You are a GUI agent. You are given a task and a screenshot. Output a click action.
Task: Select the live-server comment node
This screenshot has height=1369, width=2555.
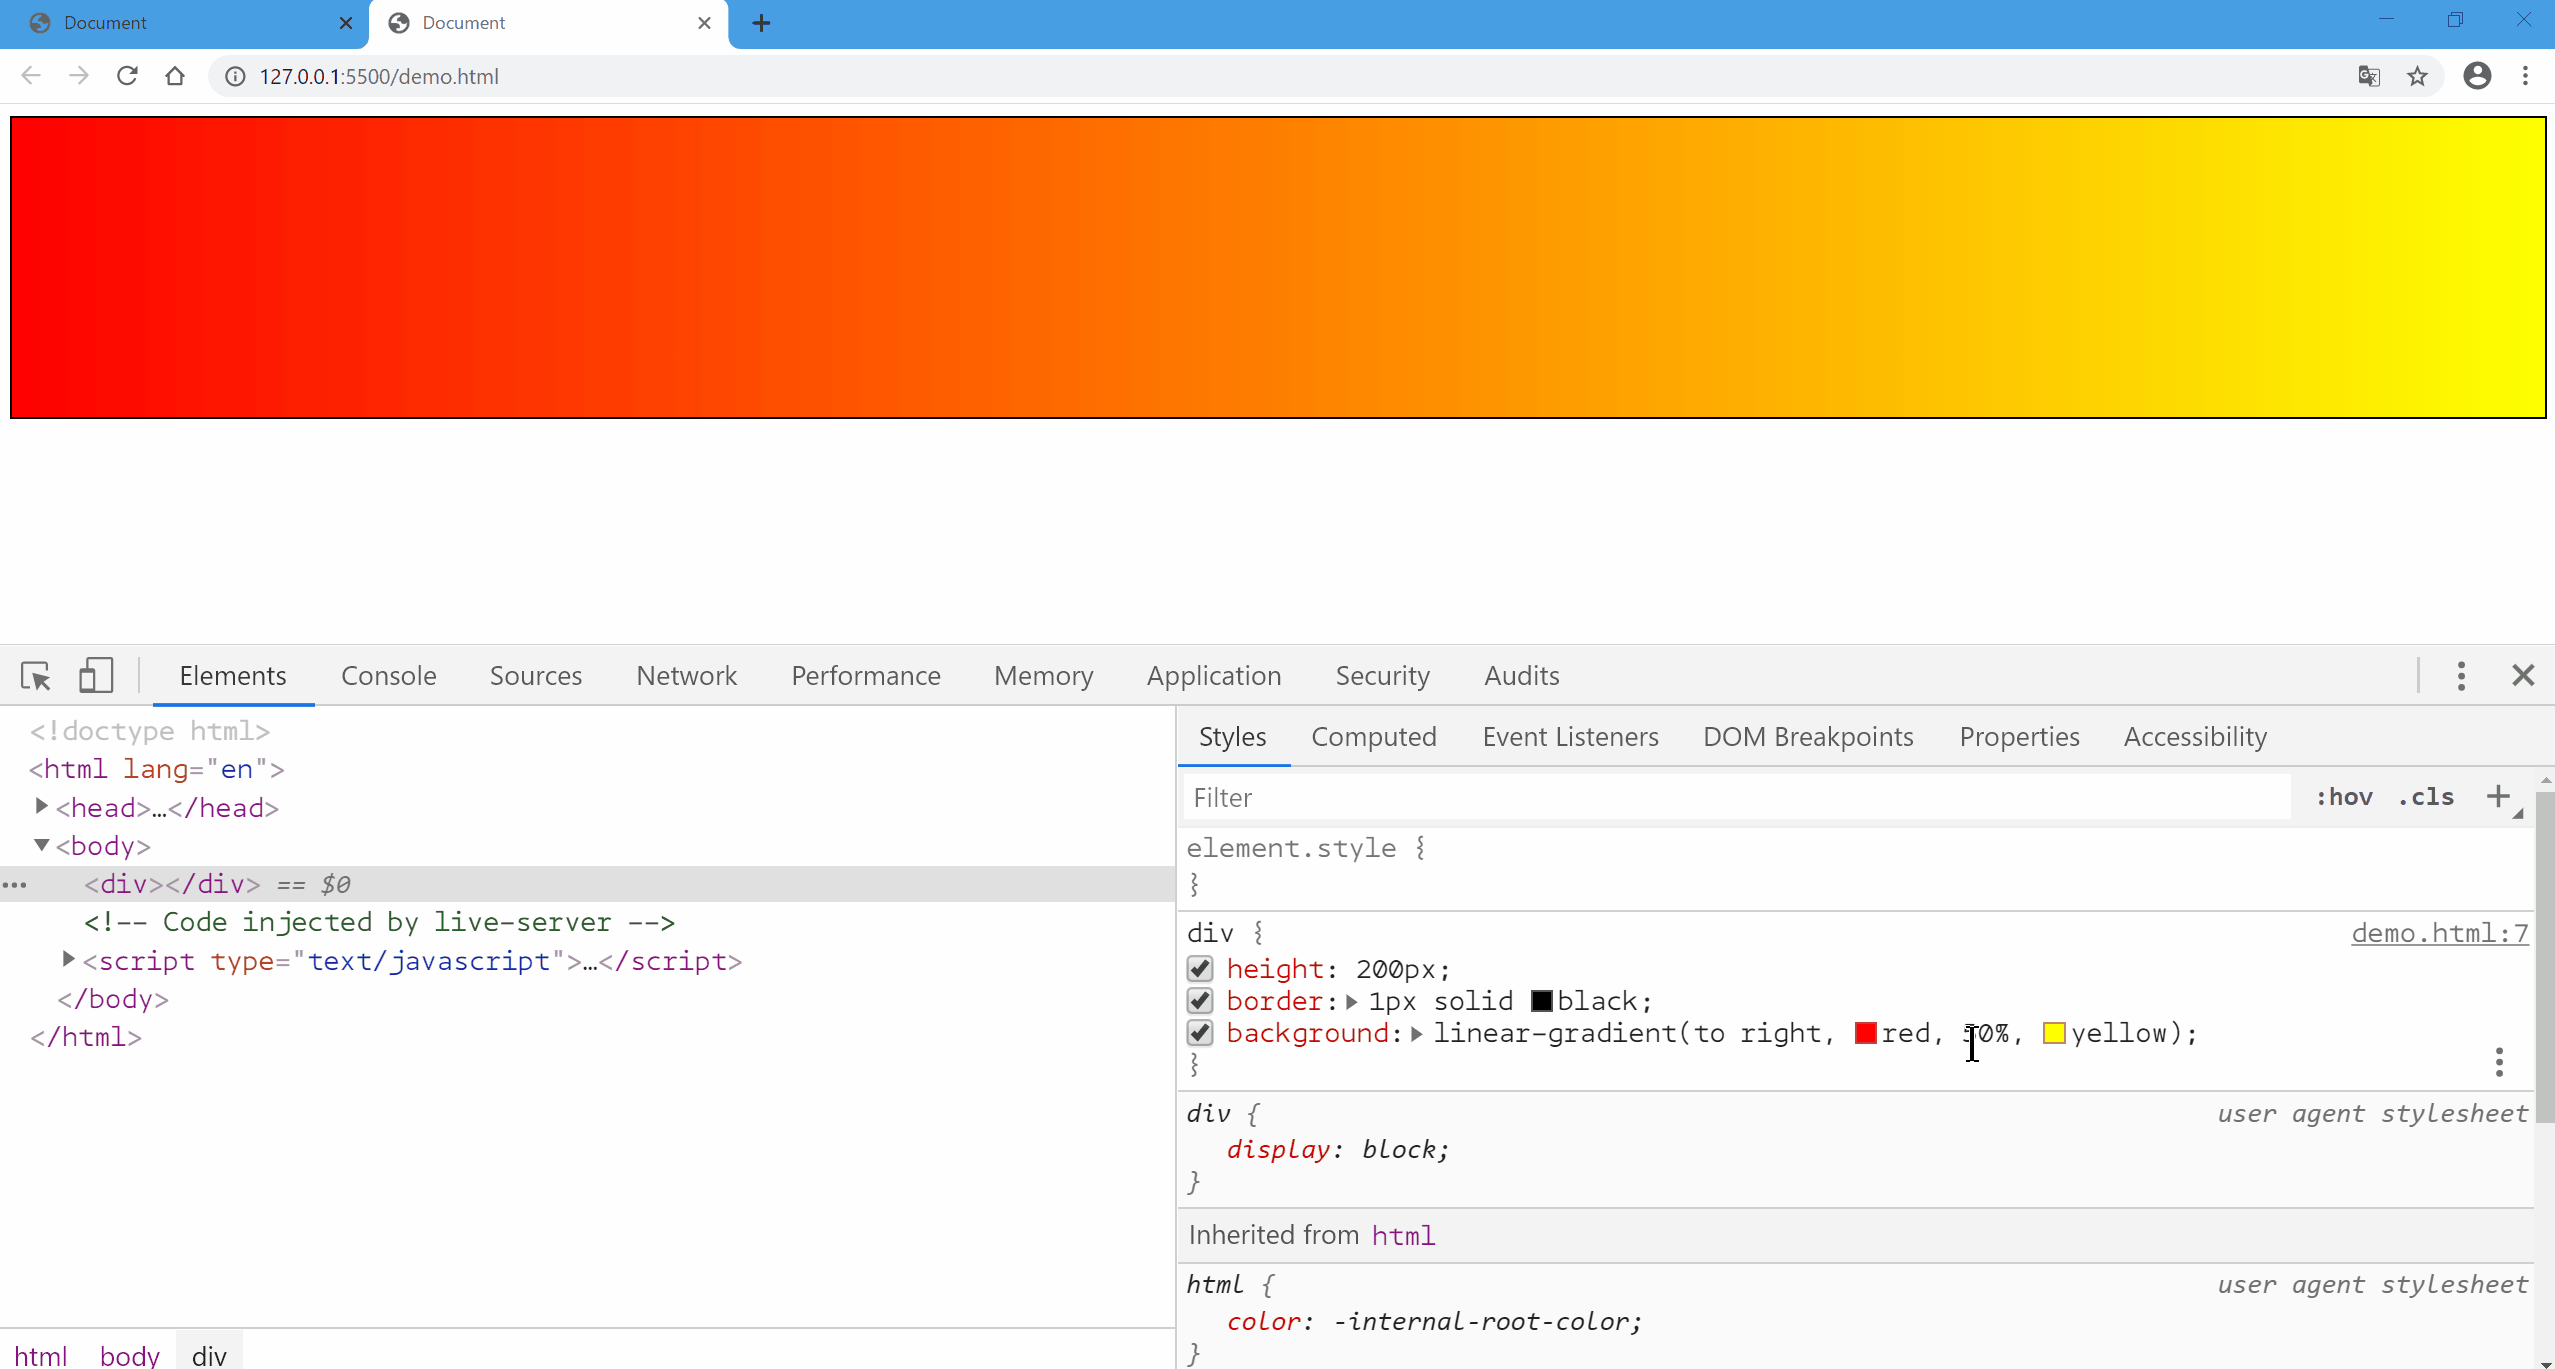pyautogui.click(x=380, y=922)
